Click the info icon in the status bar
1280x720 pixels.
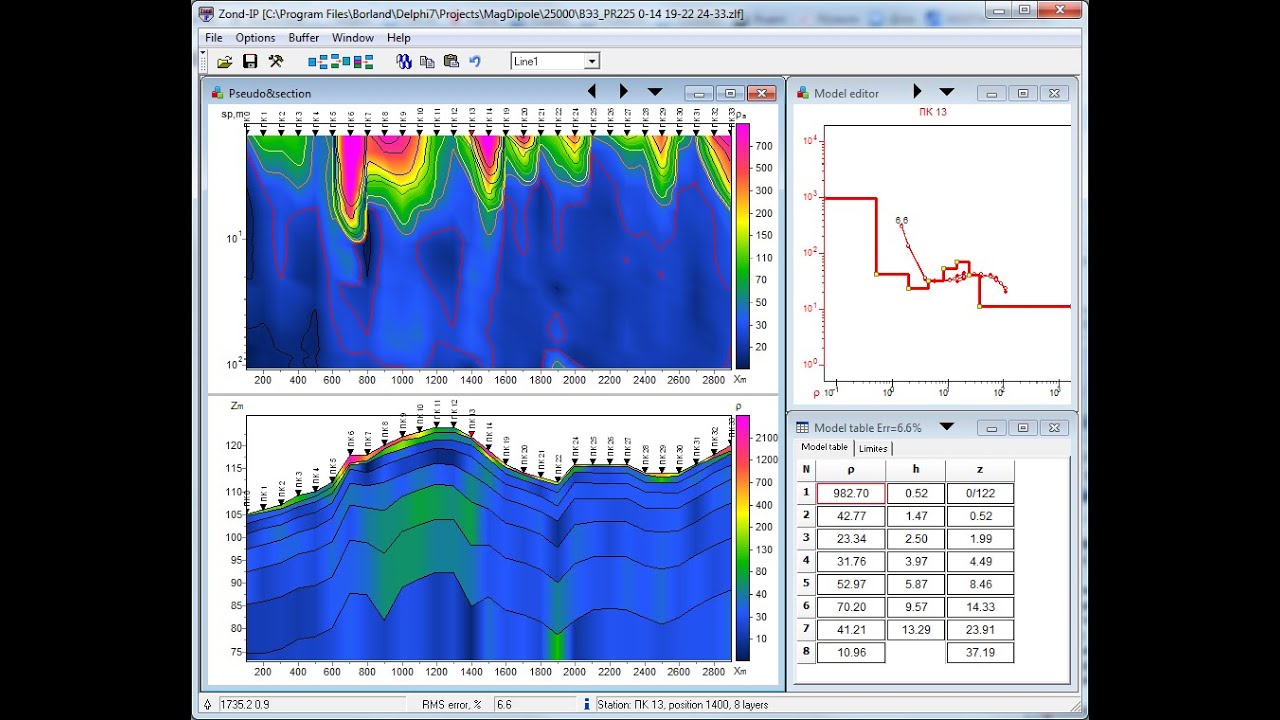[x=586, y=705]
